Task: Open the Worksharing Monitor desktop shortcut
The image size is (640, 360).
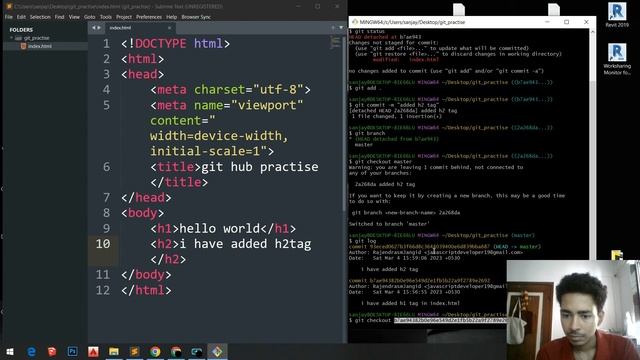Action: (617, 59)
